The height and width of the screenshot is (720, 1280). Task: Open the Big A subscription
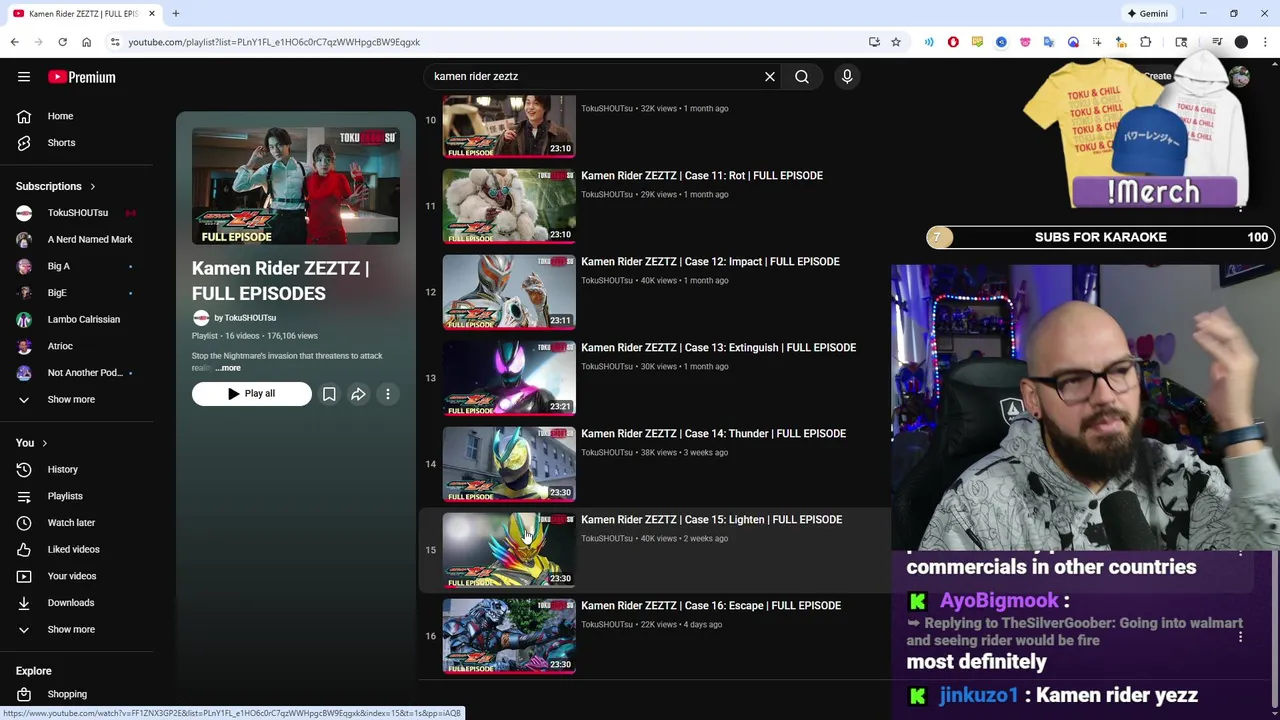coord(58,266)
